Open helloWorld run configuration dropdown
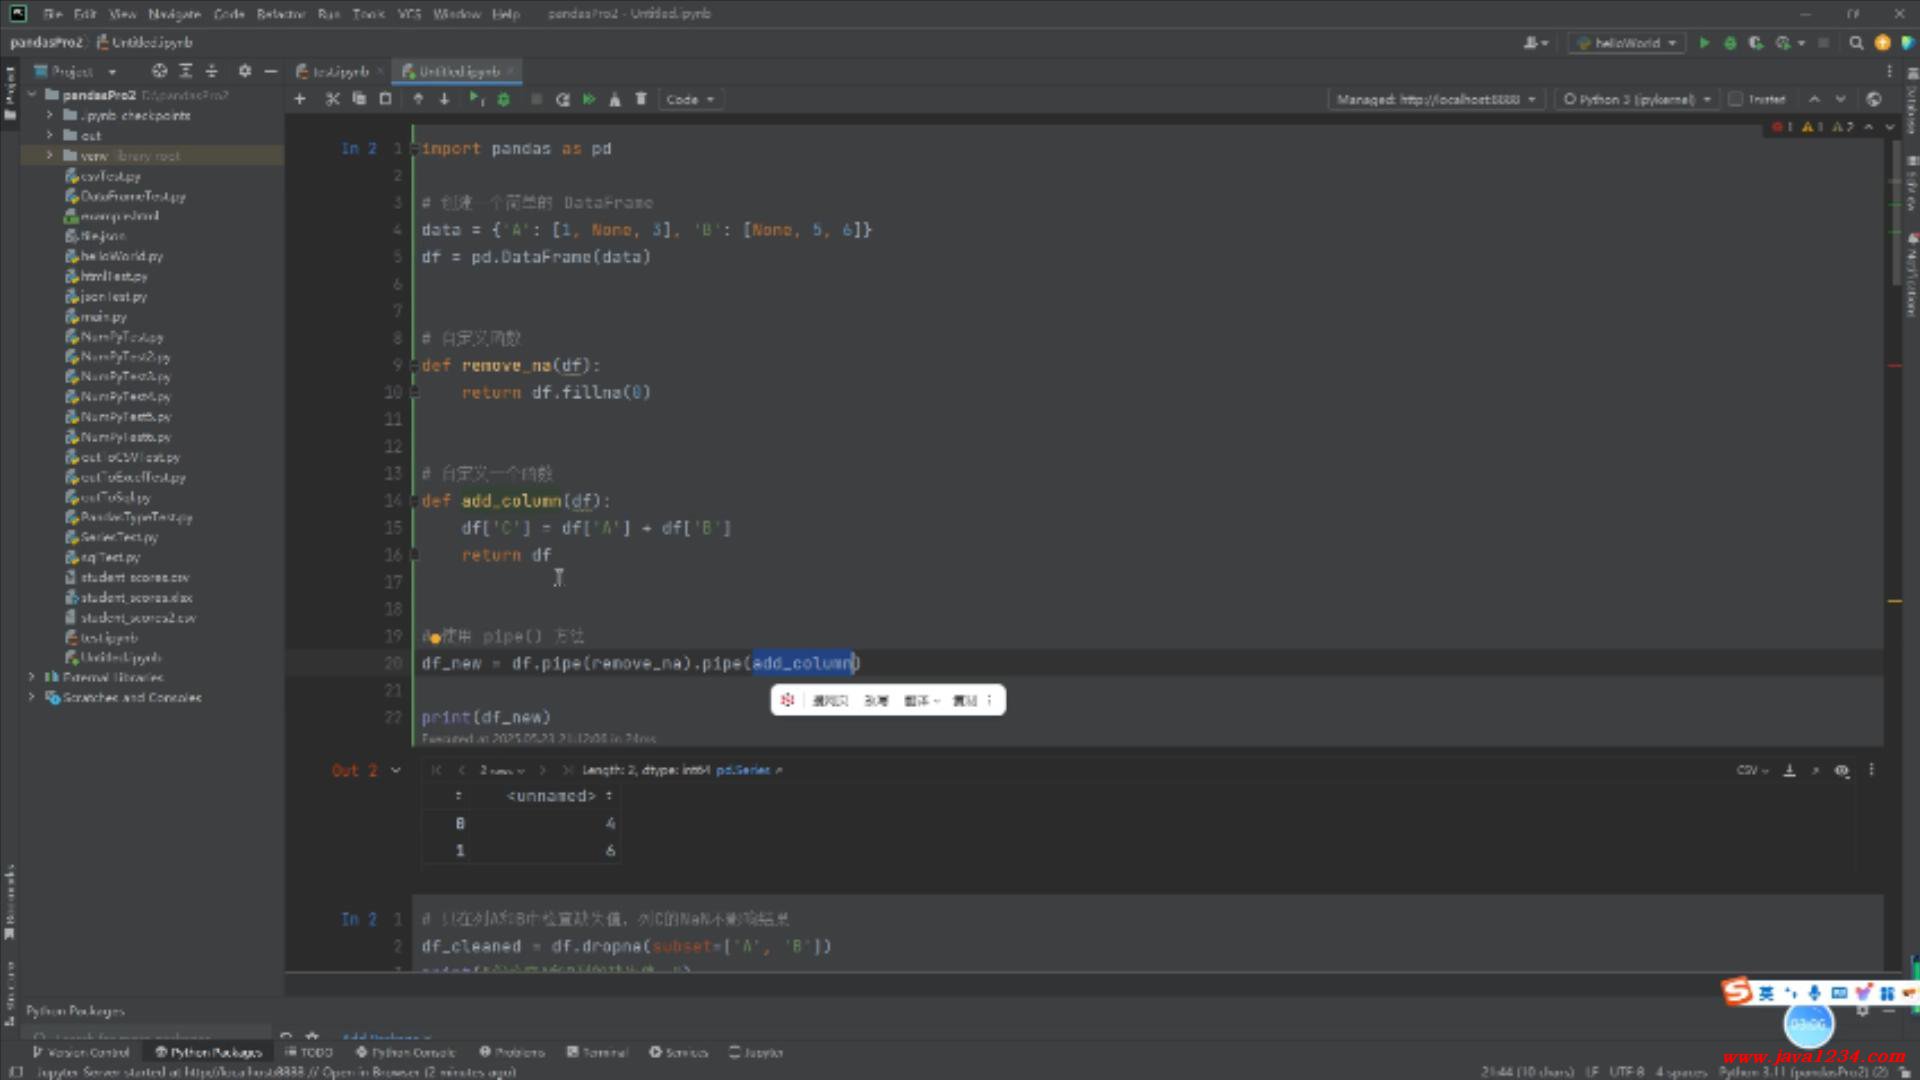Screen dimensions: 1920x1080 tap(1627, 43)
